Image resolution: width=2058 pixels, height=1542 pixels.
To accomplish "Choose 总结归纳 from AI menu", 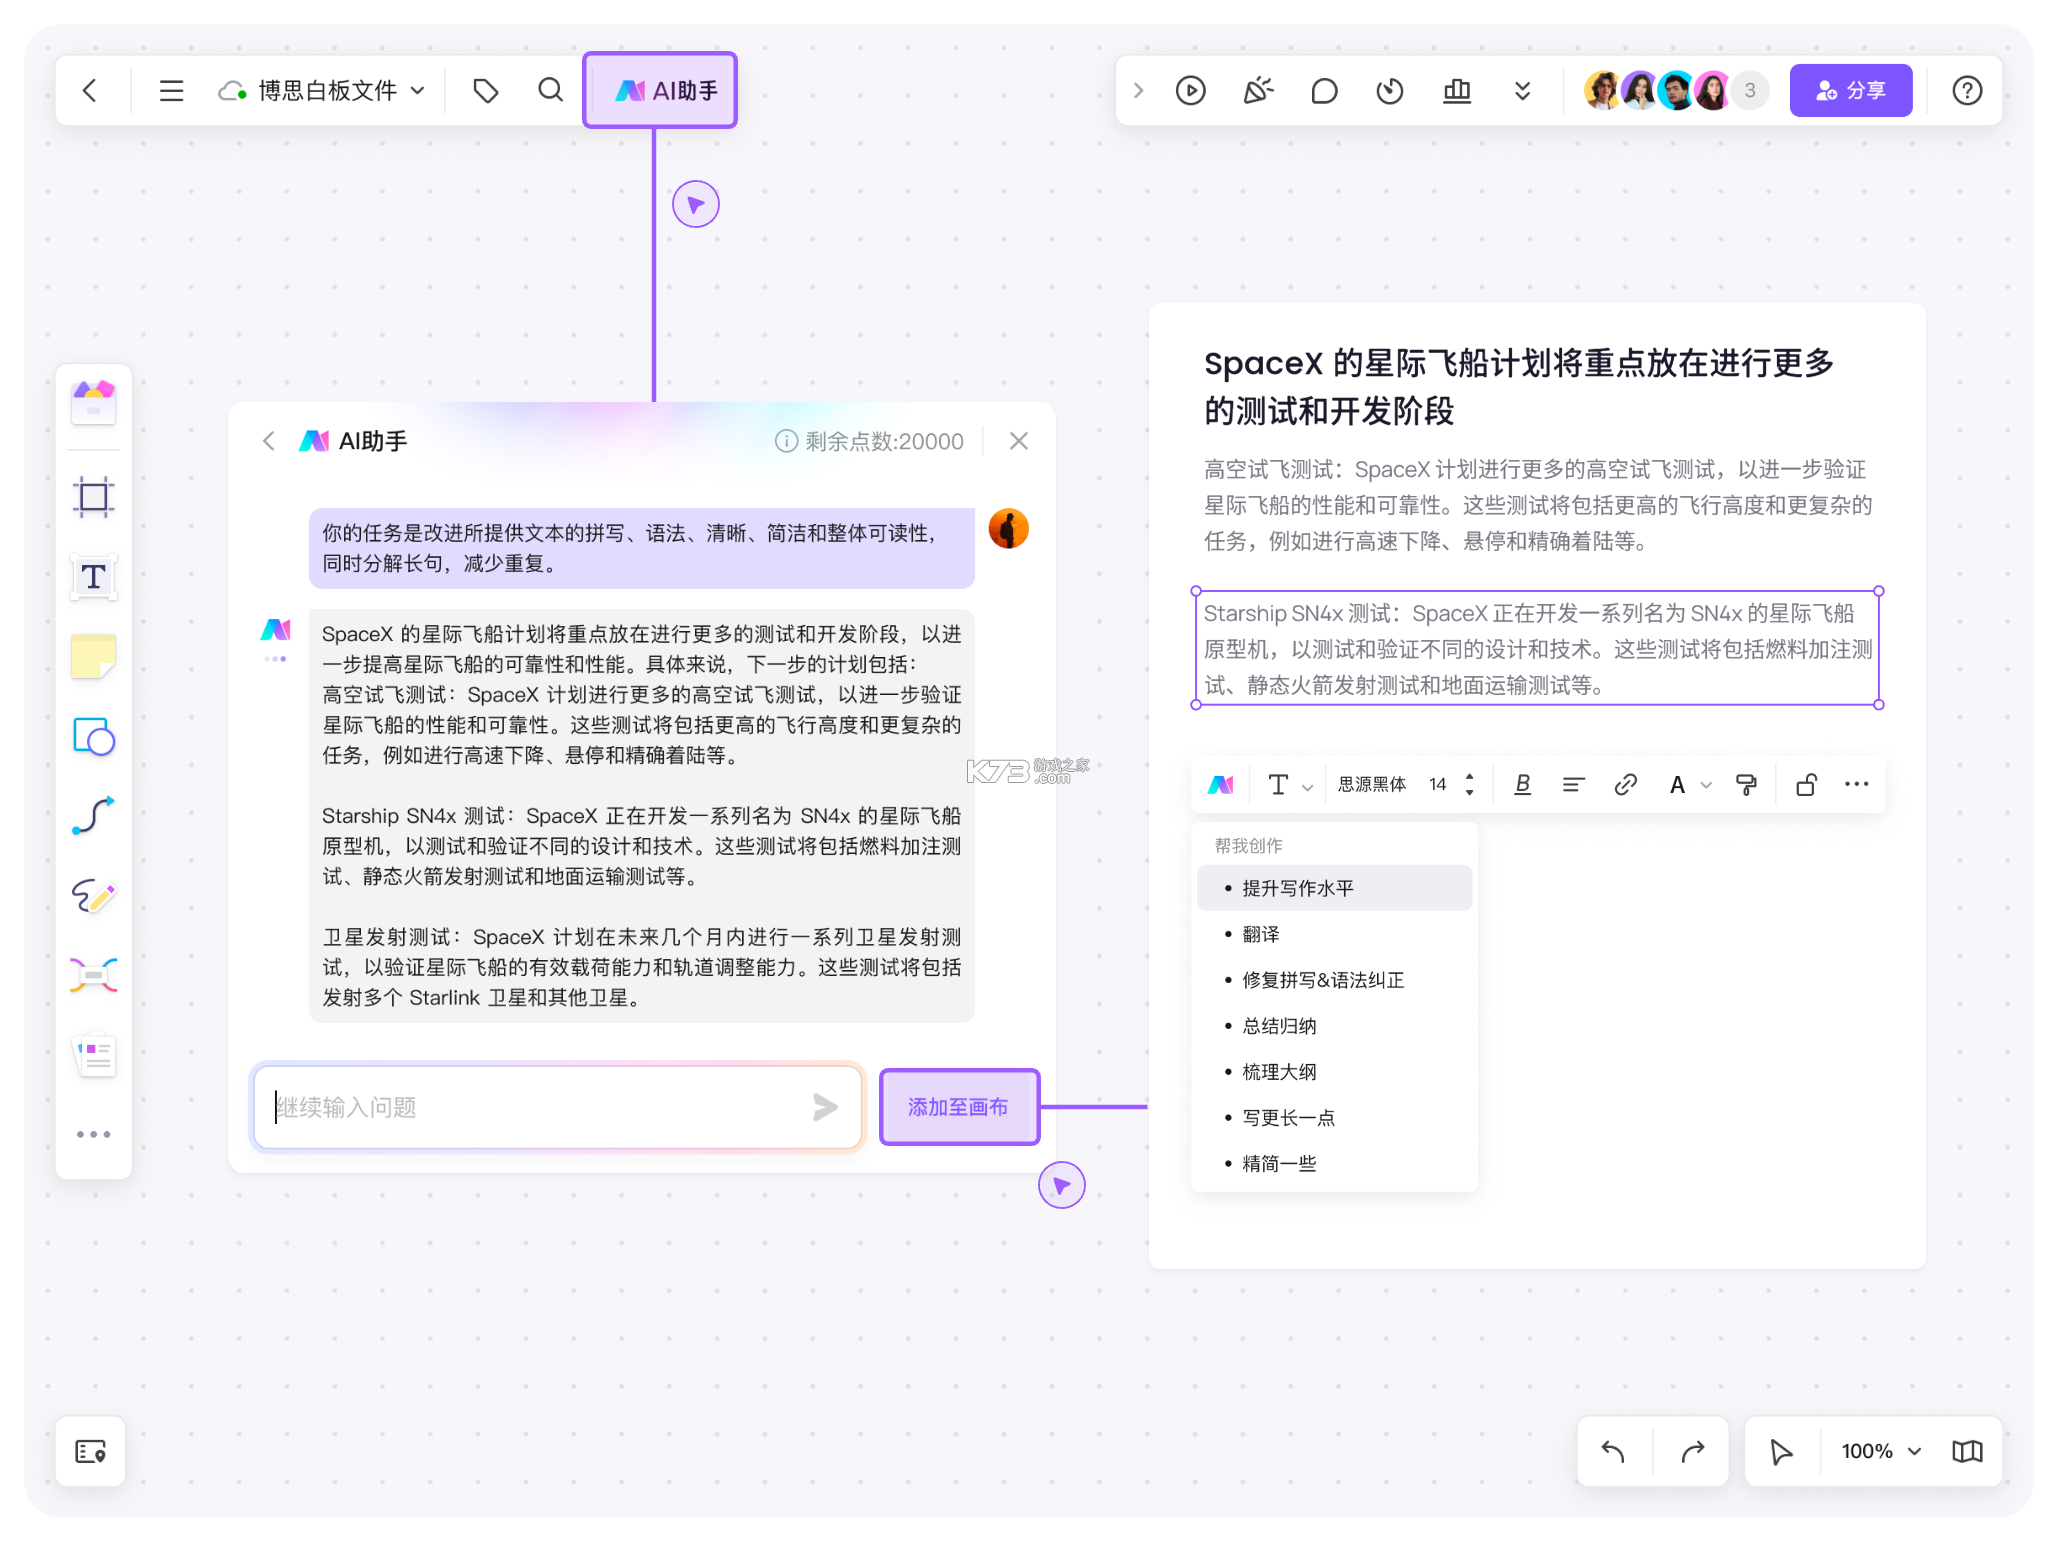I will pyautogui.click(x=1334, y=1026).
